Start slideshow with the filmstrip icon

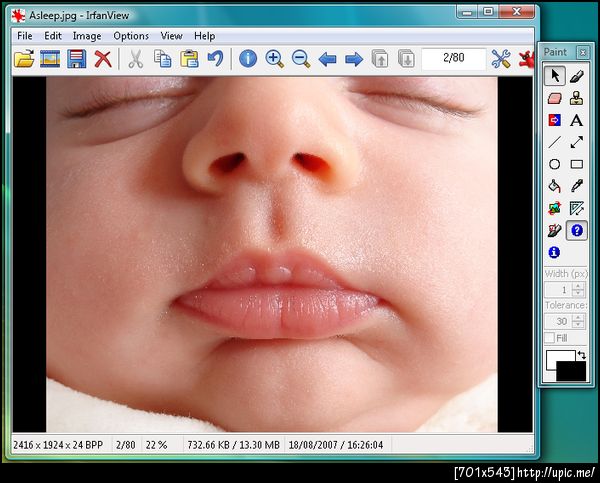click(x=50, y=59)
